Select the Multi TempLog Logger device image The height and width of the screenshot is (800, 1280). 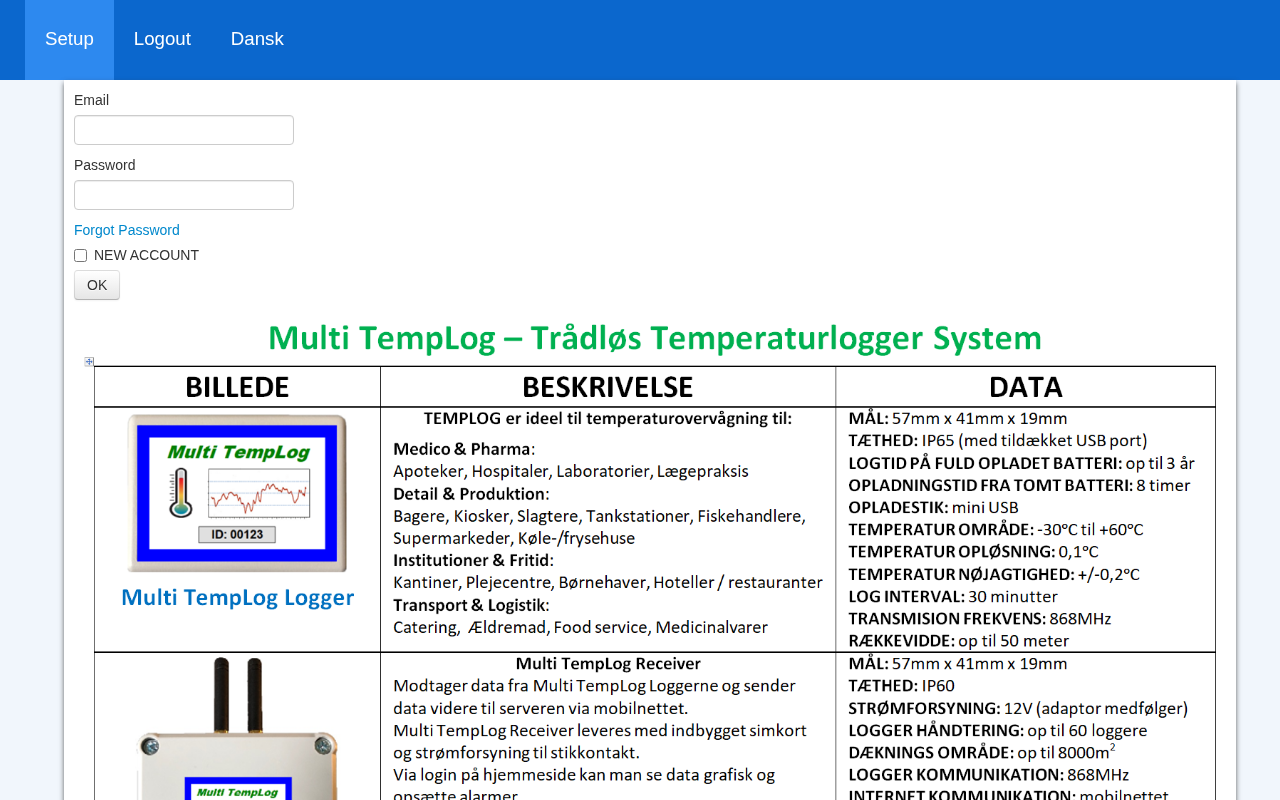tap(237, 493)
